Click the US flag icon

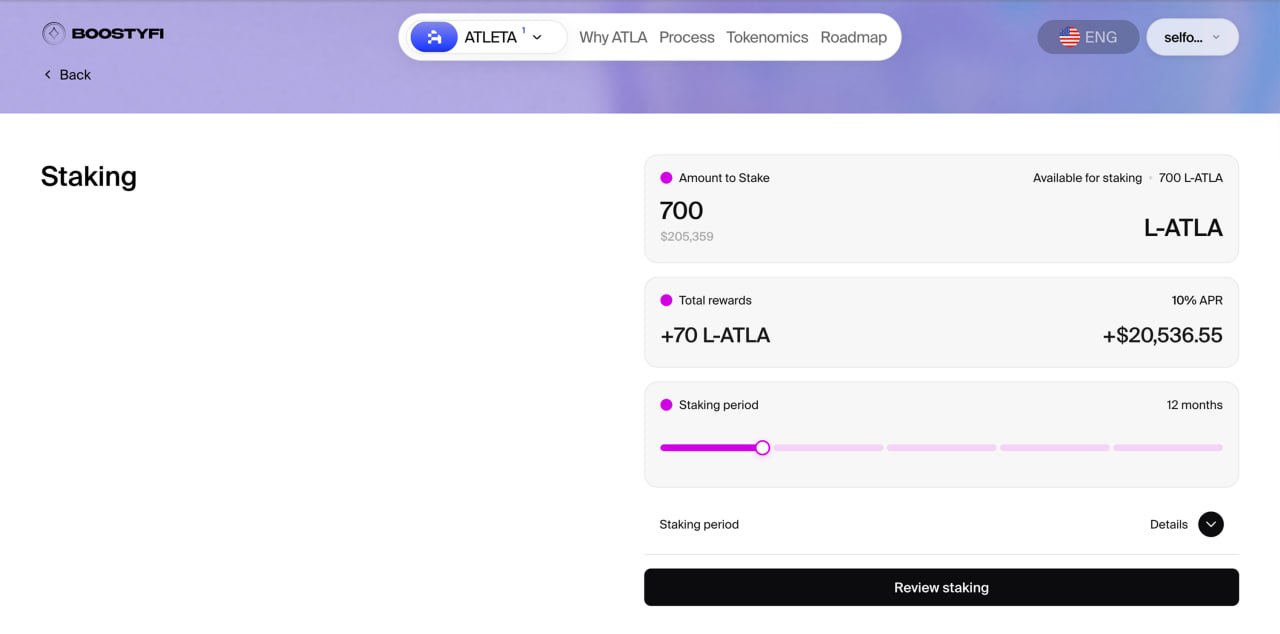[1069, 37]
